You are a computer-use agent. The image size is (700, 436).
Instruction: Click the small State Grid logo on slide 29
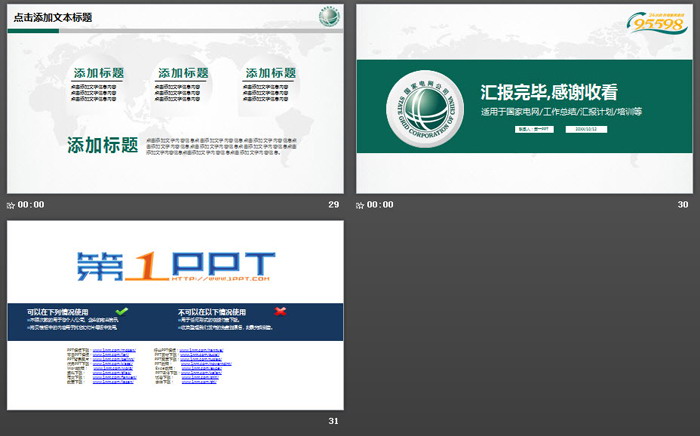coord(329,17)
